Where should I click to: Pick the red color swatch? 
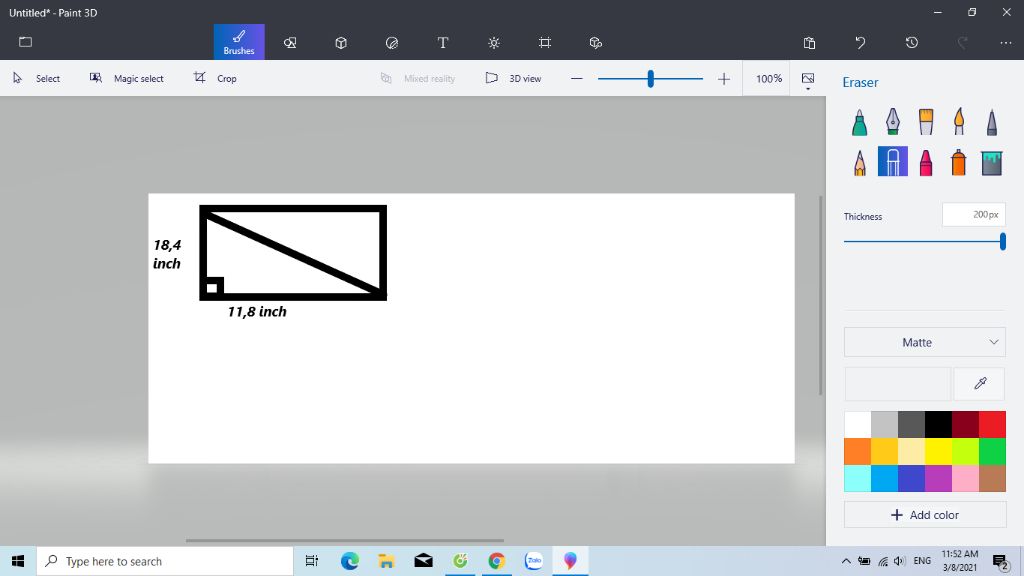[x=992, y=424]
